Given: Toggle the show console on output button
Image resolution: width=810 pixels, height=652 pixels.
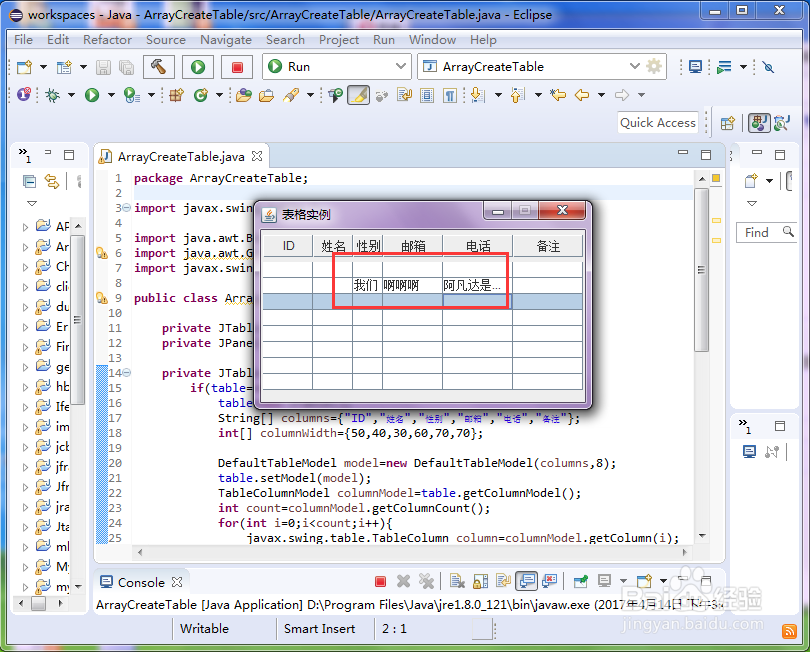Looking at the screenshot, I should point(526,581).
